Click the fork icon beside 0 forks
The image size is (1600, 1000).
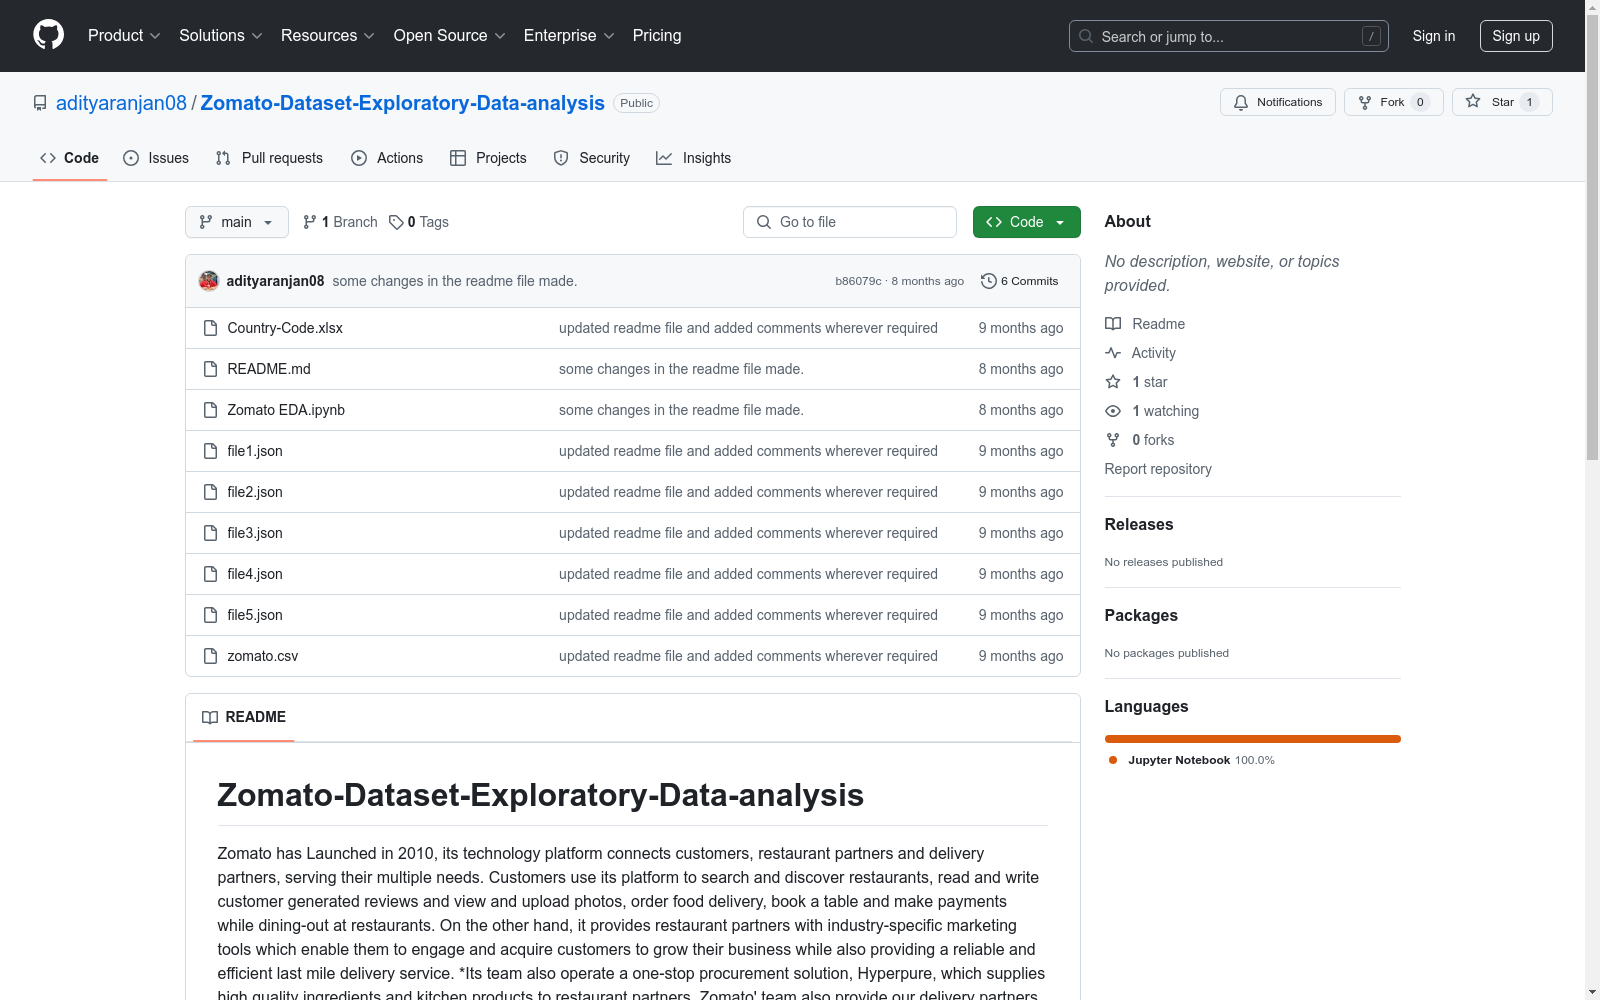pos(1113,440)
